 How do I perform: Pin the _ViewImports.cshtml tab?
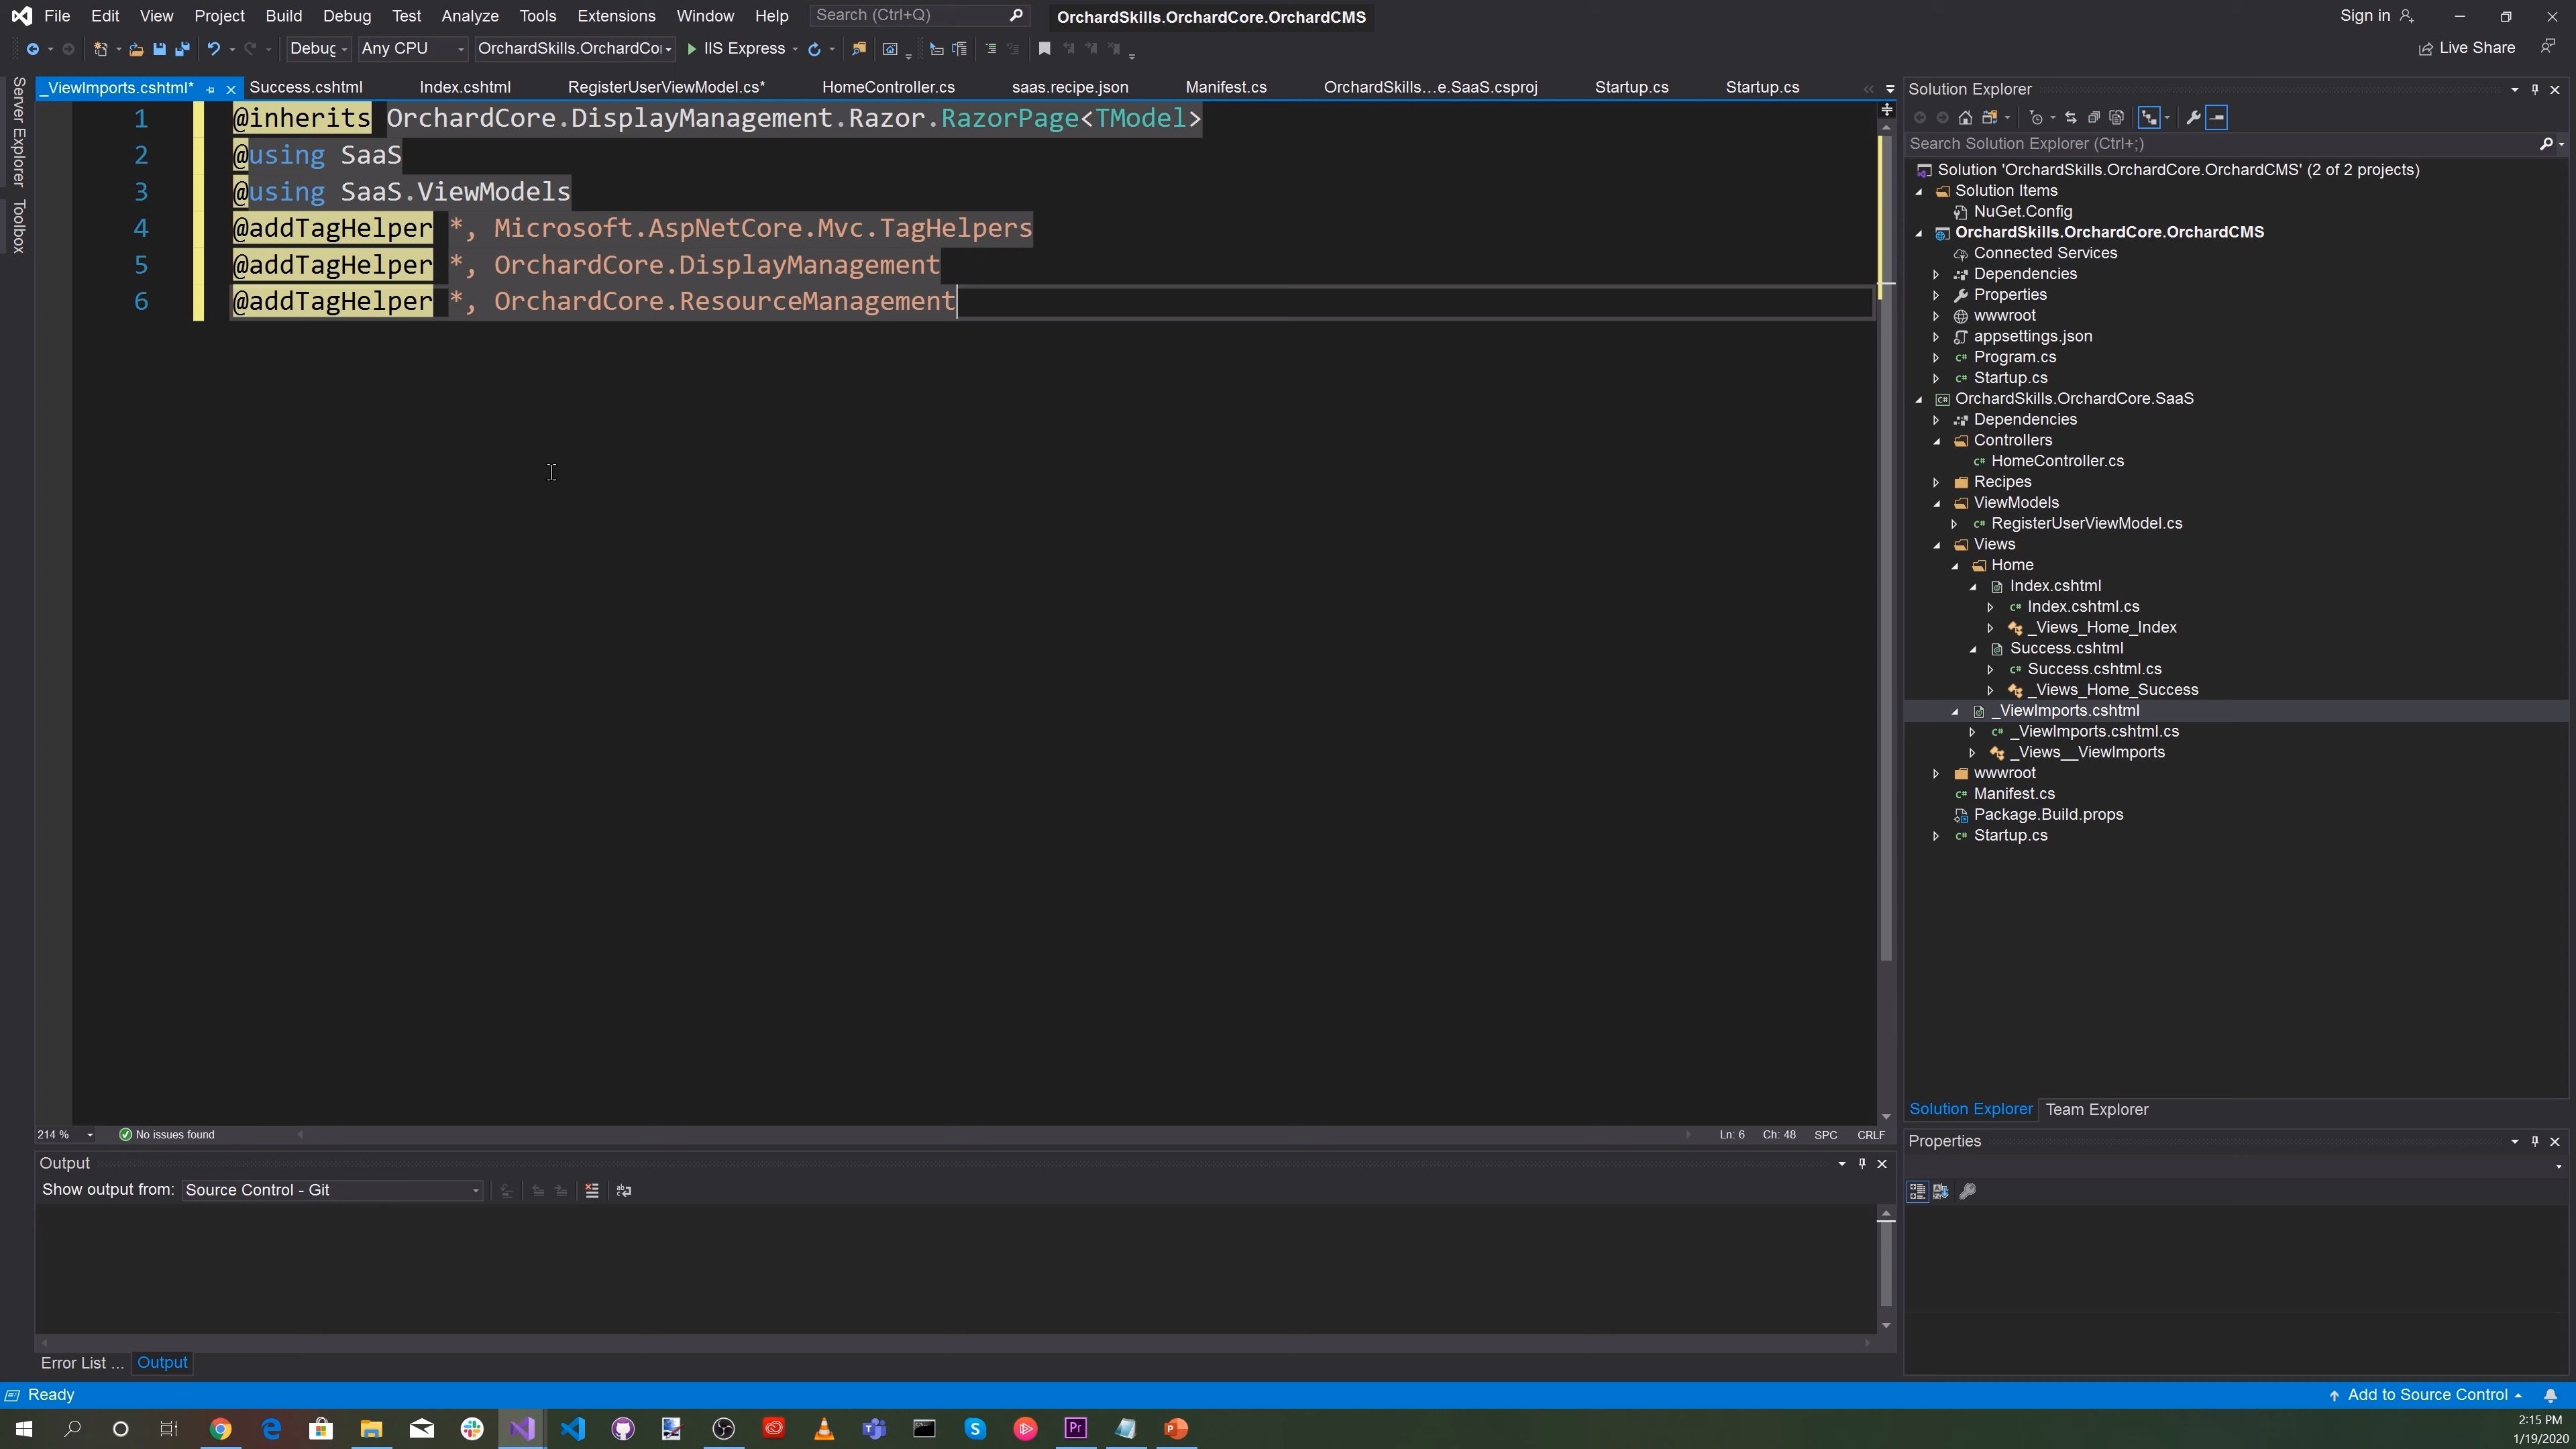click(210, 89)
